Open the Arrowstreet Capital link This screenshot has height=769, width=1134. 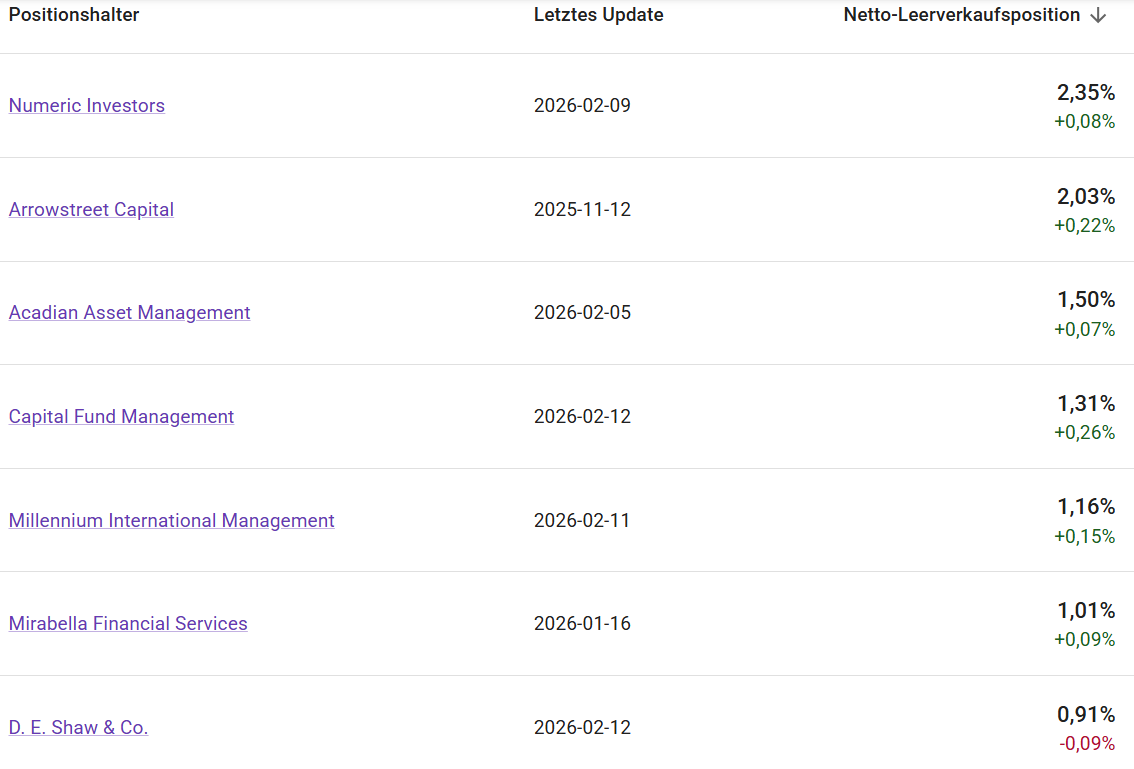pyautogui.click(x=91, y=210)
